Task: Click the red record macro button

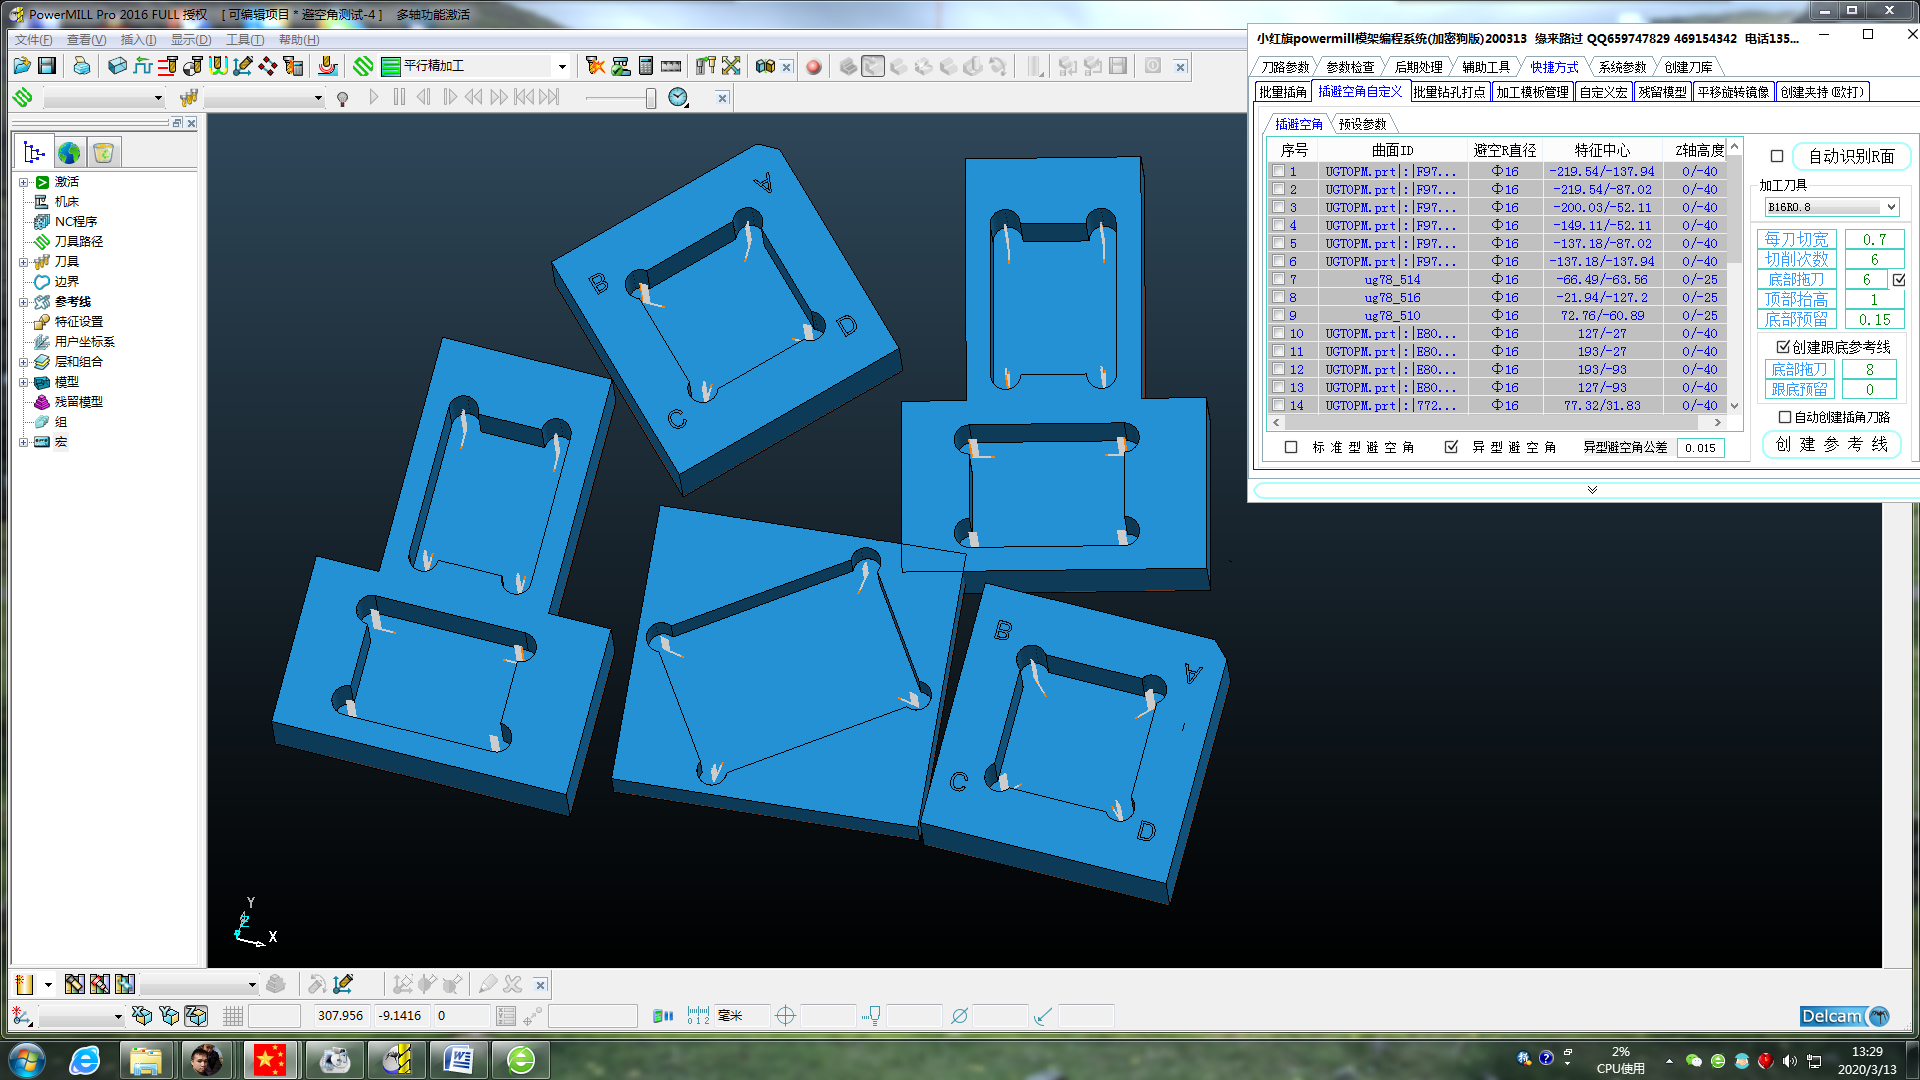Action: coord(814,67)
